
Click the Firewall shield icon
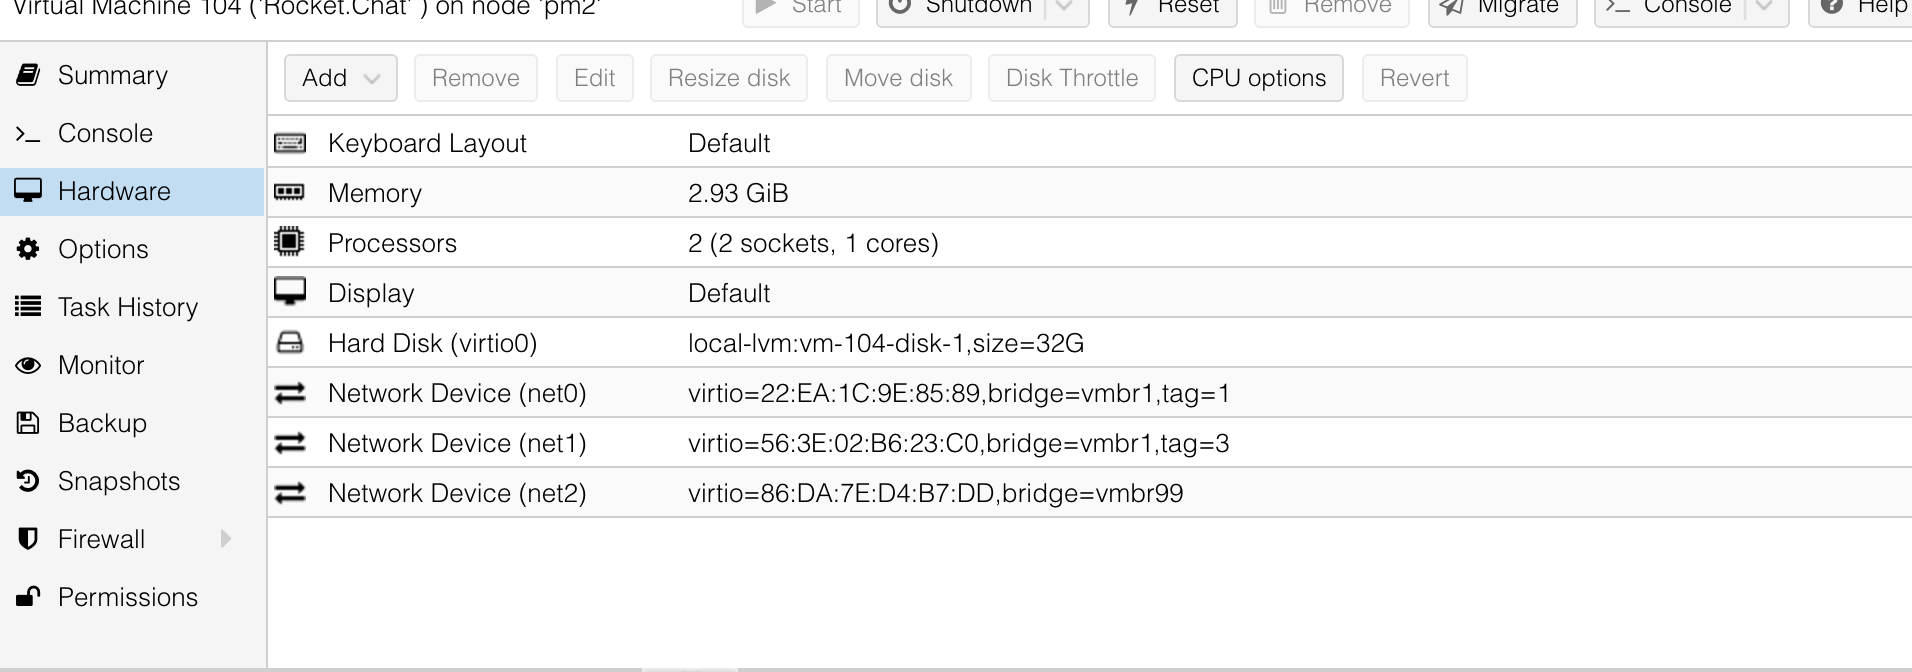29,538
